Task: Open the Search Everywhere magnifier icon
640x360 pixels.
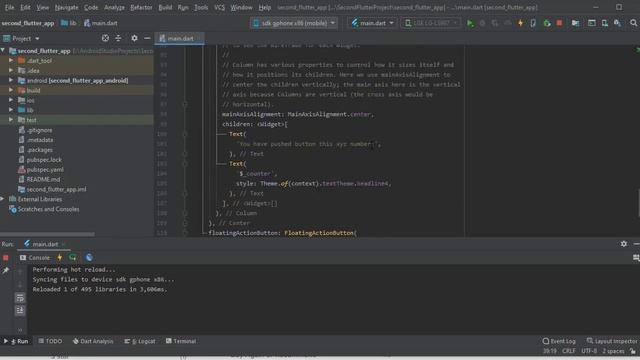Action: [633, 23]
